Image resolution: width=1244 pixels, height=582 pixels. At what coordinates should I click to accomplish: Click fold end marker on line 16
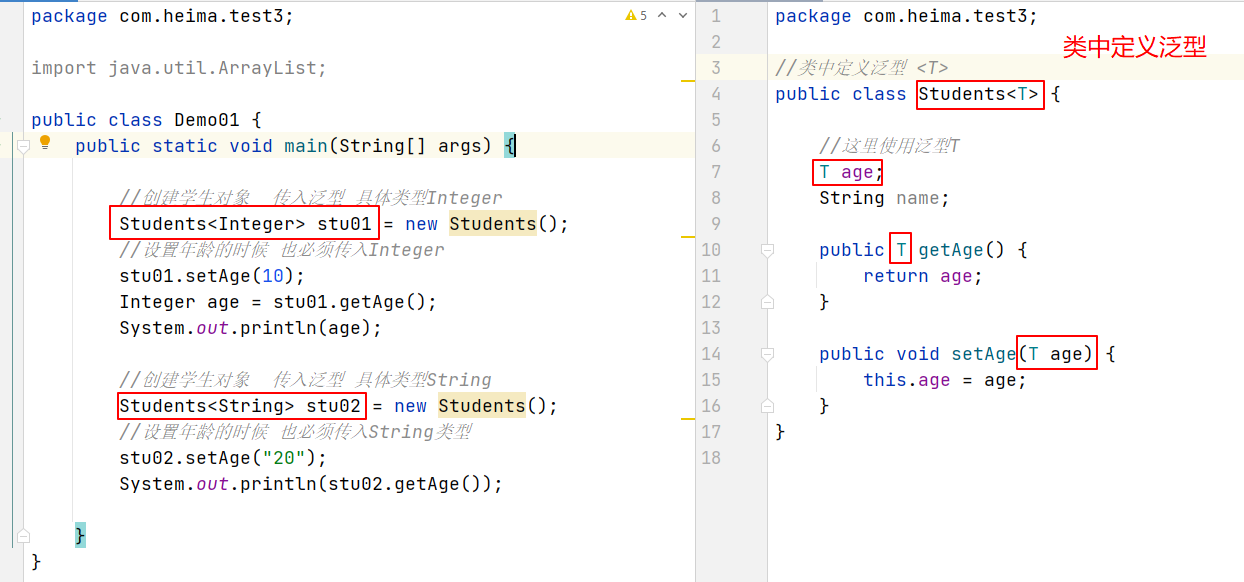click(767, 406)
